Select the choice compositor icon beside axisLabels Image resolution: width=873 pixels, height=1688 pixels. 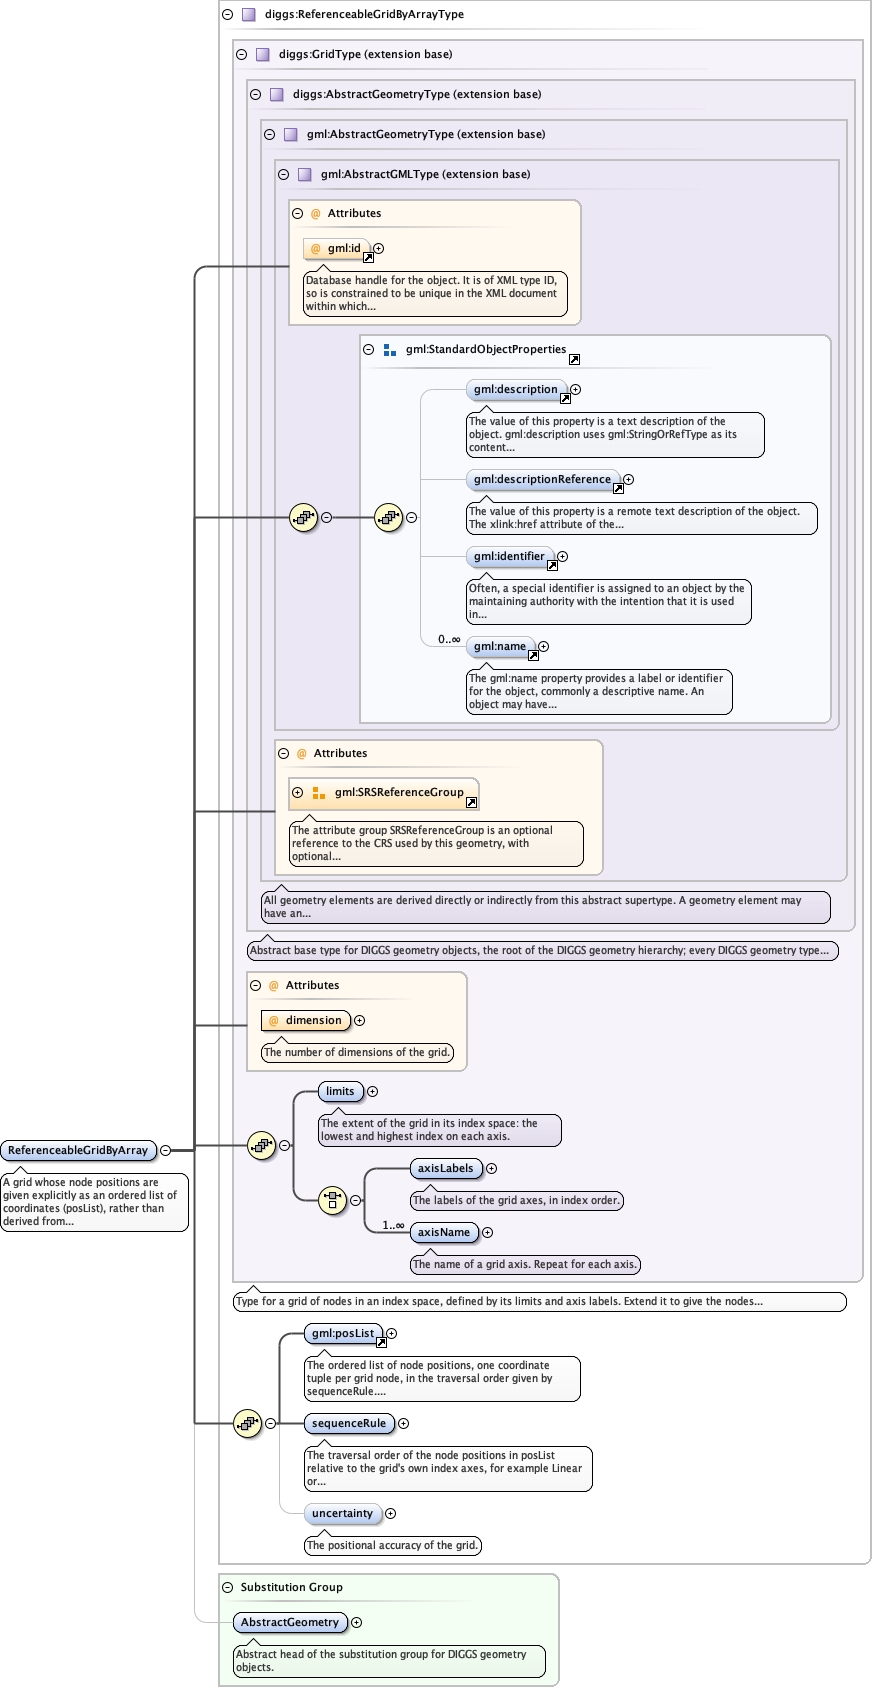(332, 1200)
